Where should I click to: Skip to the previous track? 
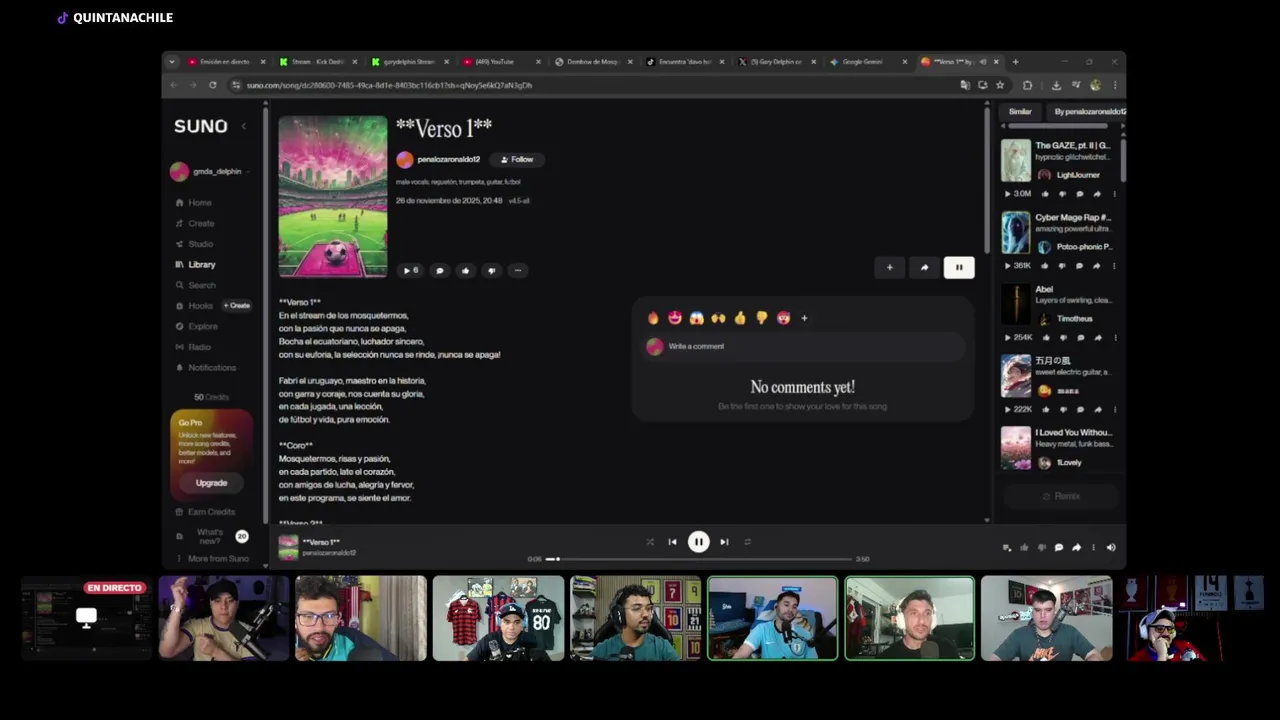[x=672, y=542]
